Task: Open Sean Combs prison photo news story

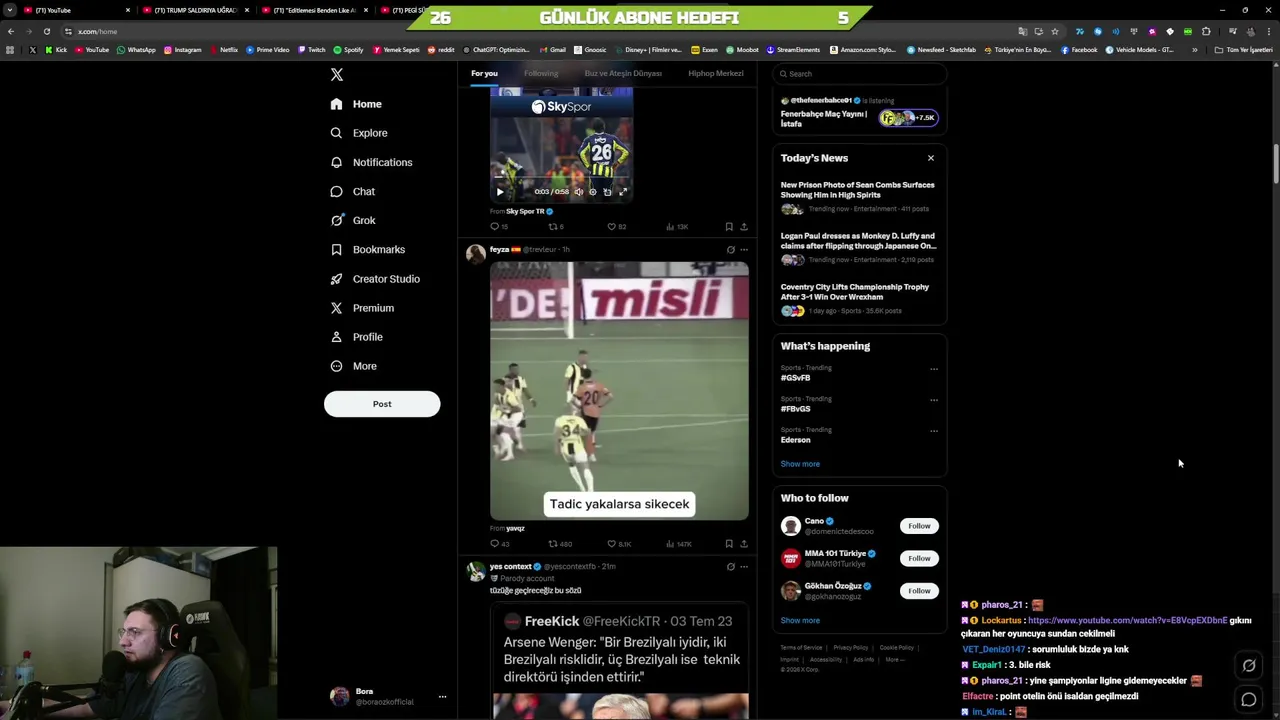Action: pyautogui.click(x=858, y=197)
